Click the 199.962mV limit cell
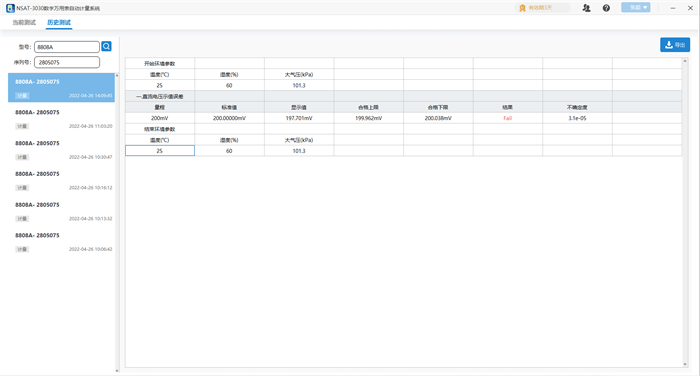 [369, 118]
